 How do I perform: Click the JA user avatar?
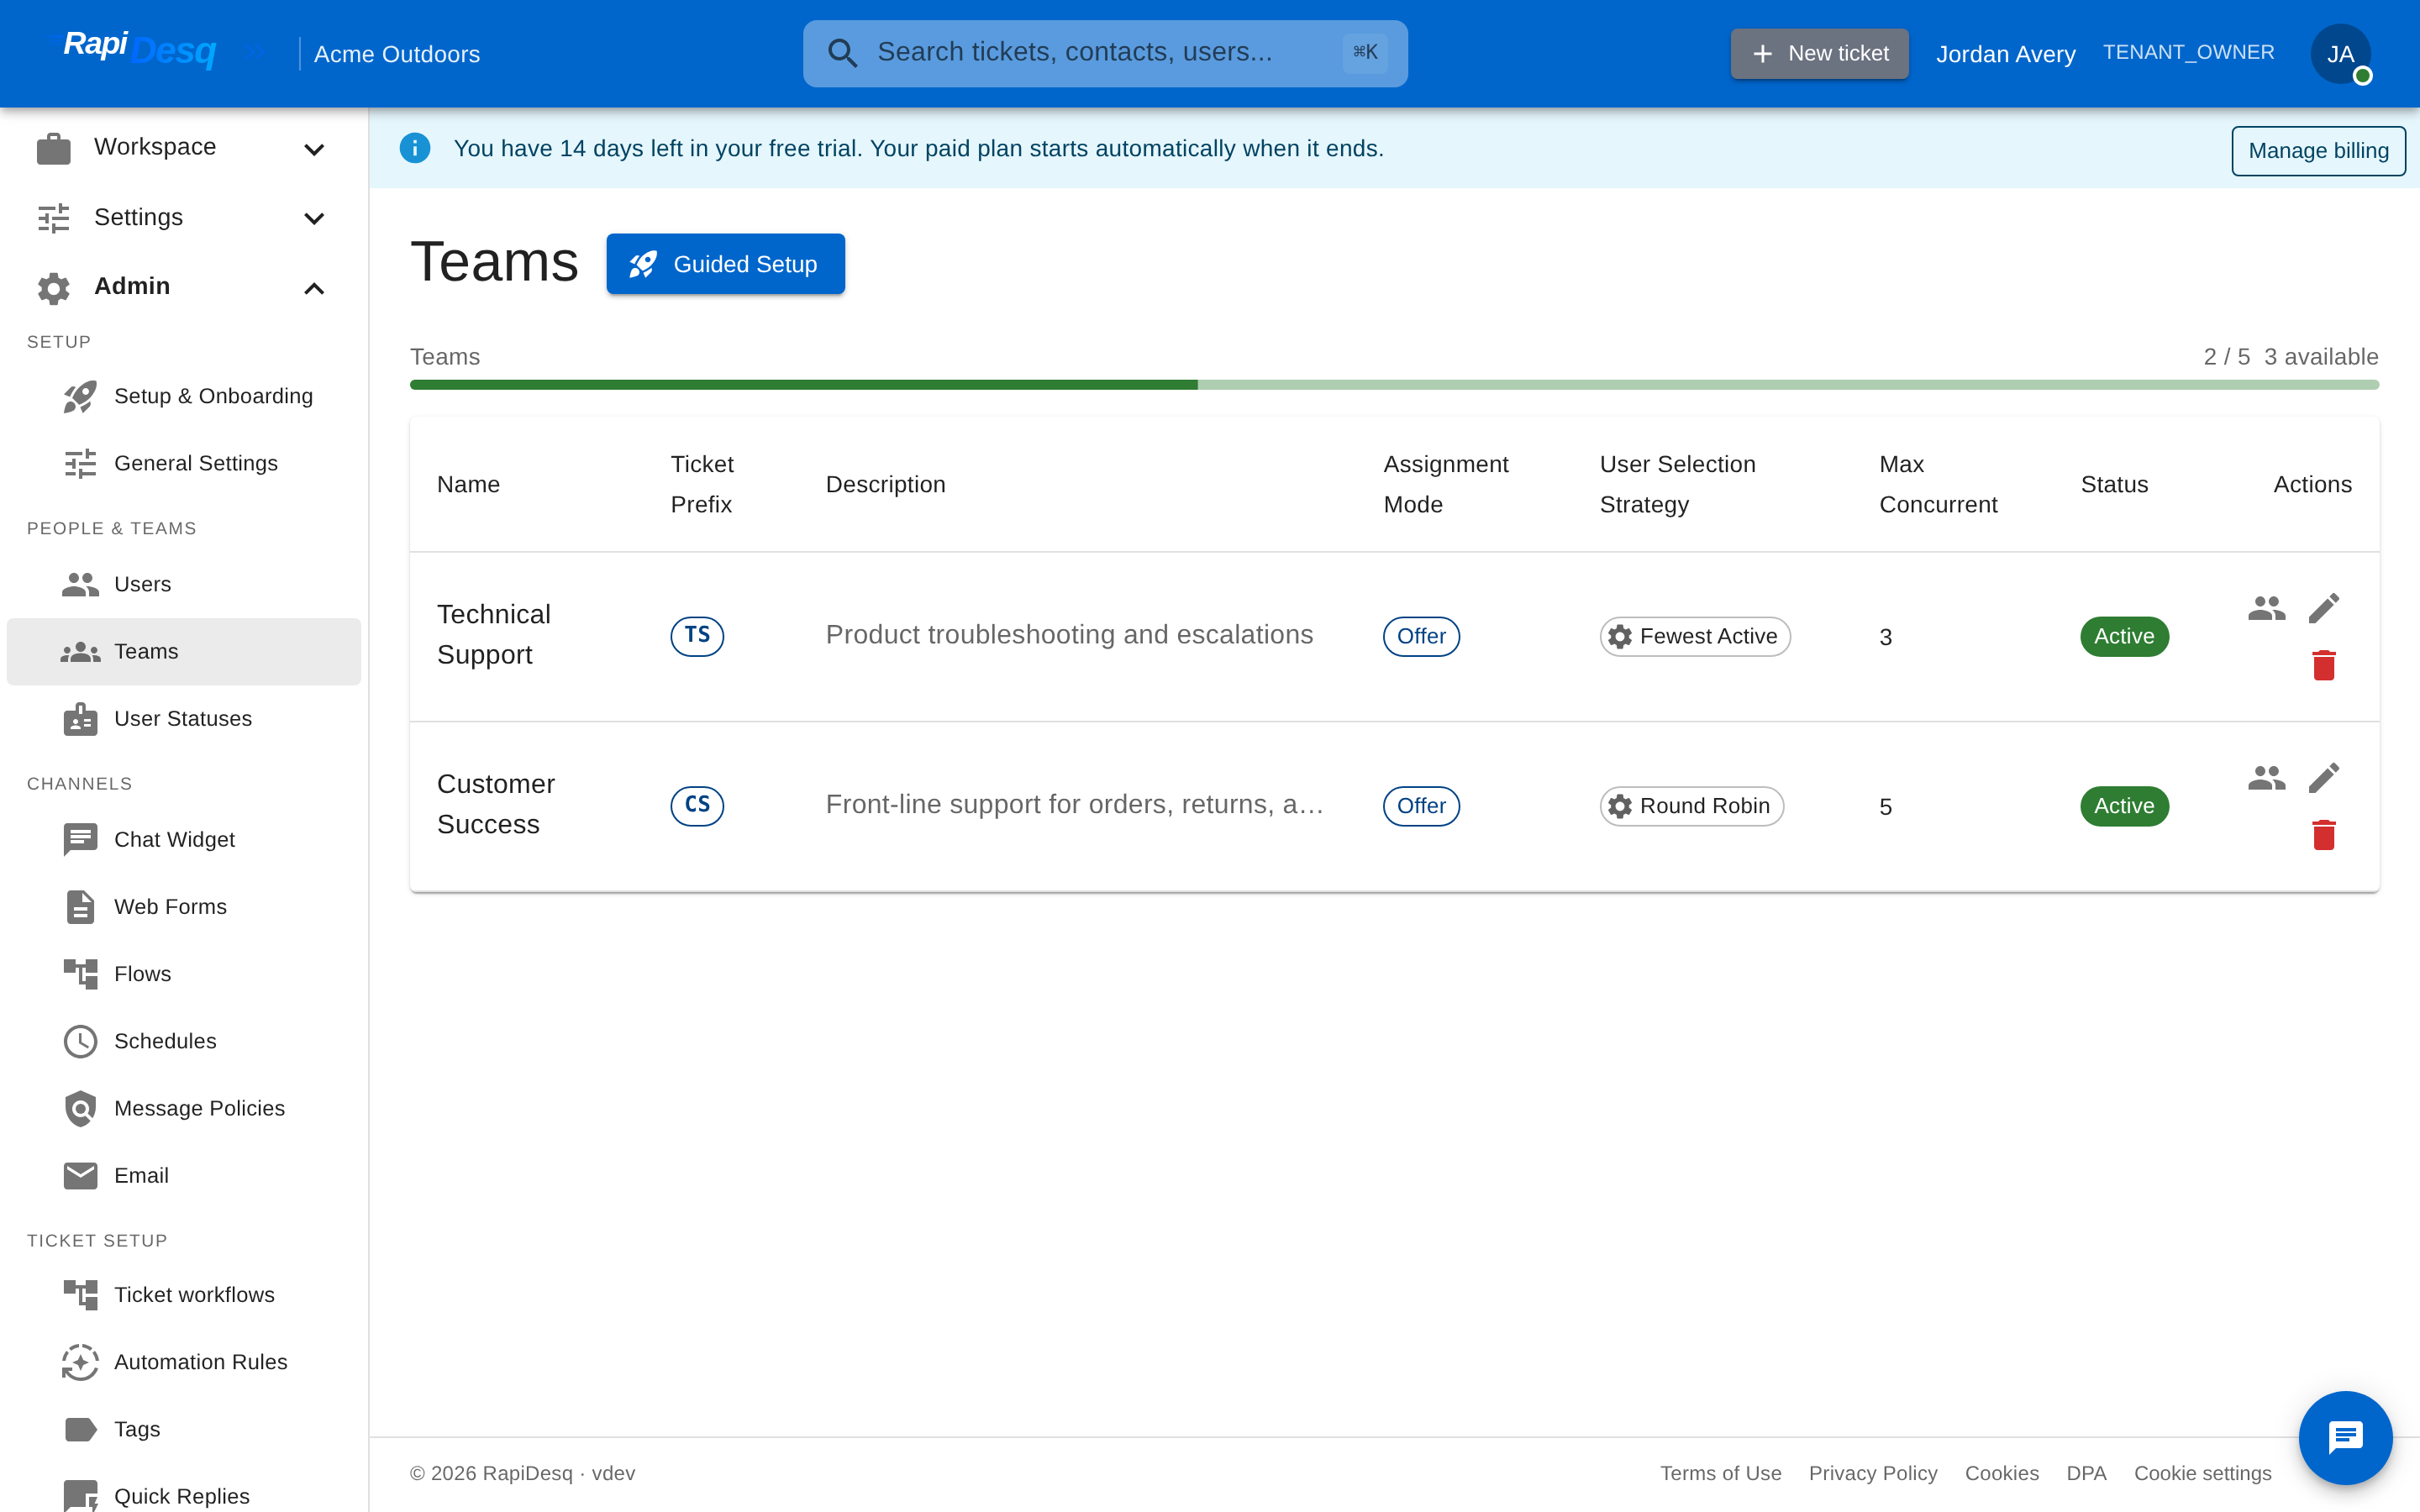click(x=2340, y=54)
